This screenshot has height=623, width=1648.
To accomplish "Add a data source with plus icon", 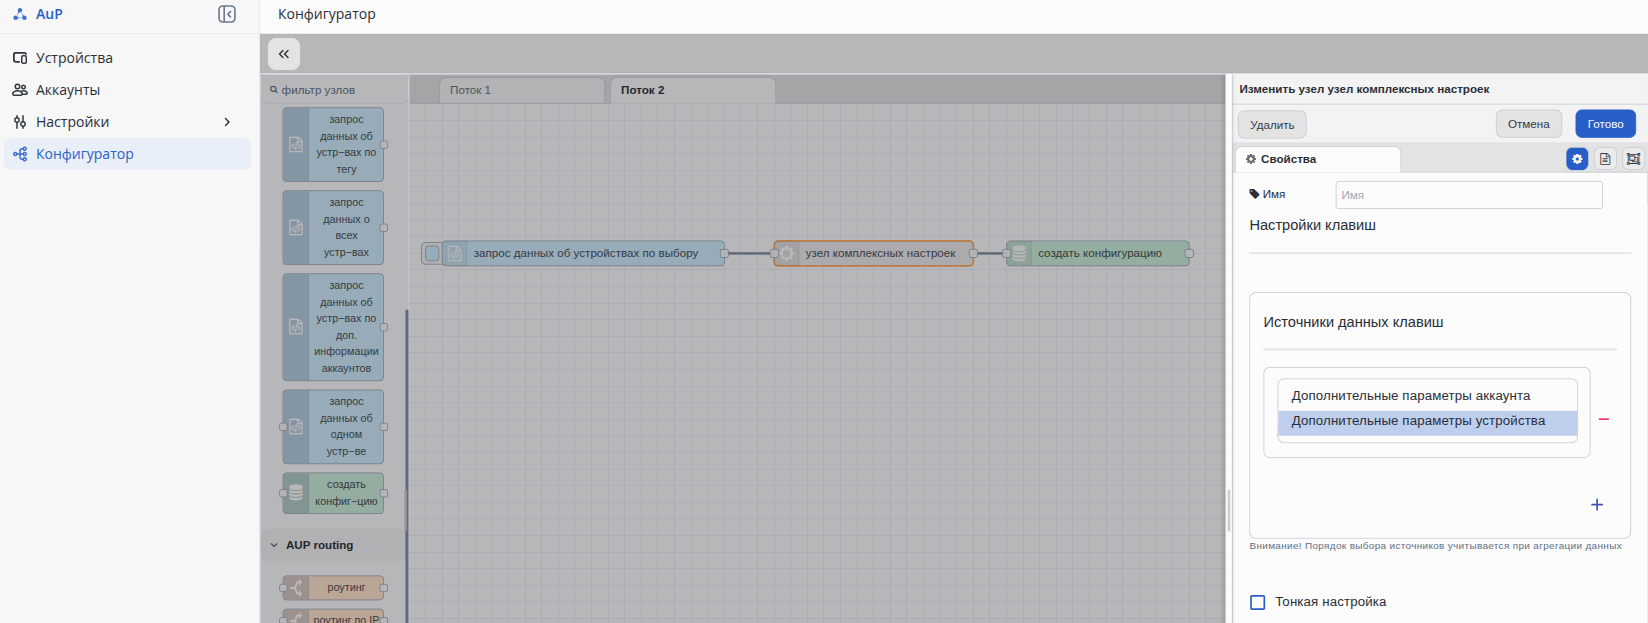I will tap(1597, 505).
